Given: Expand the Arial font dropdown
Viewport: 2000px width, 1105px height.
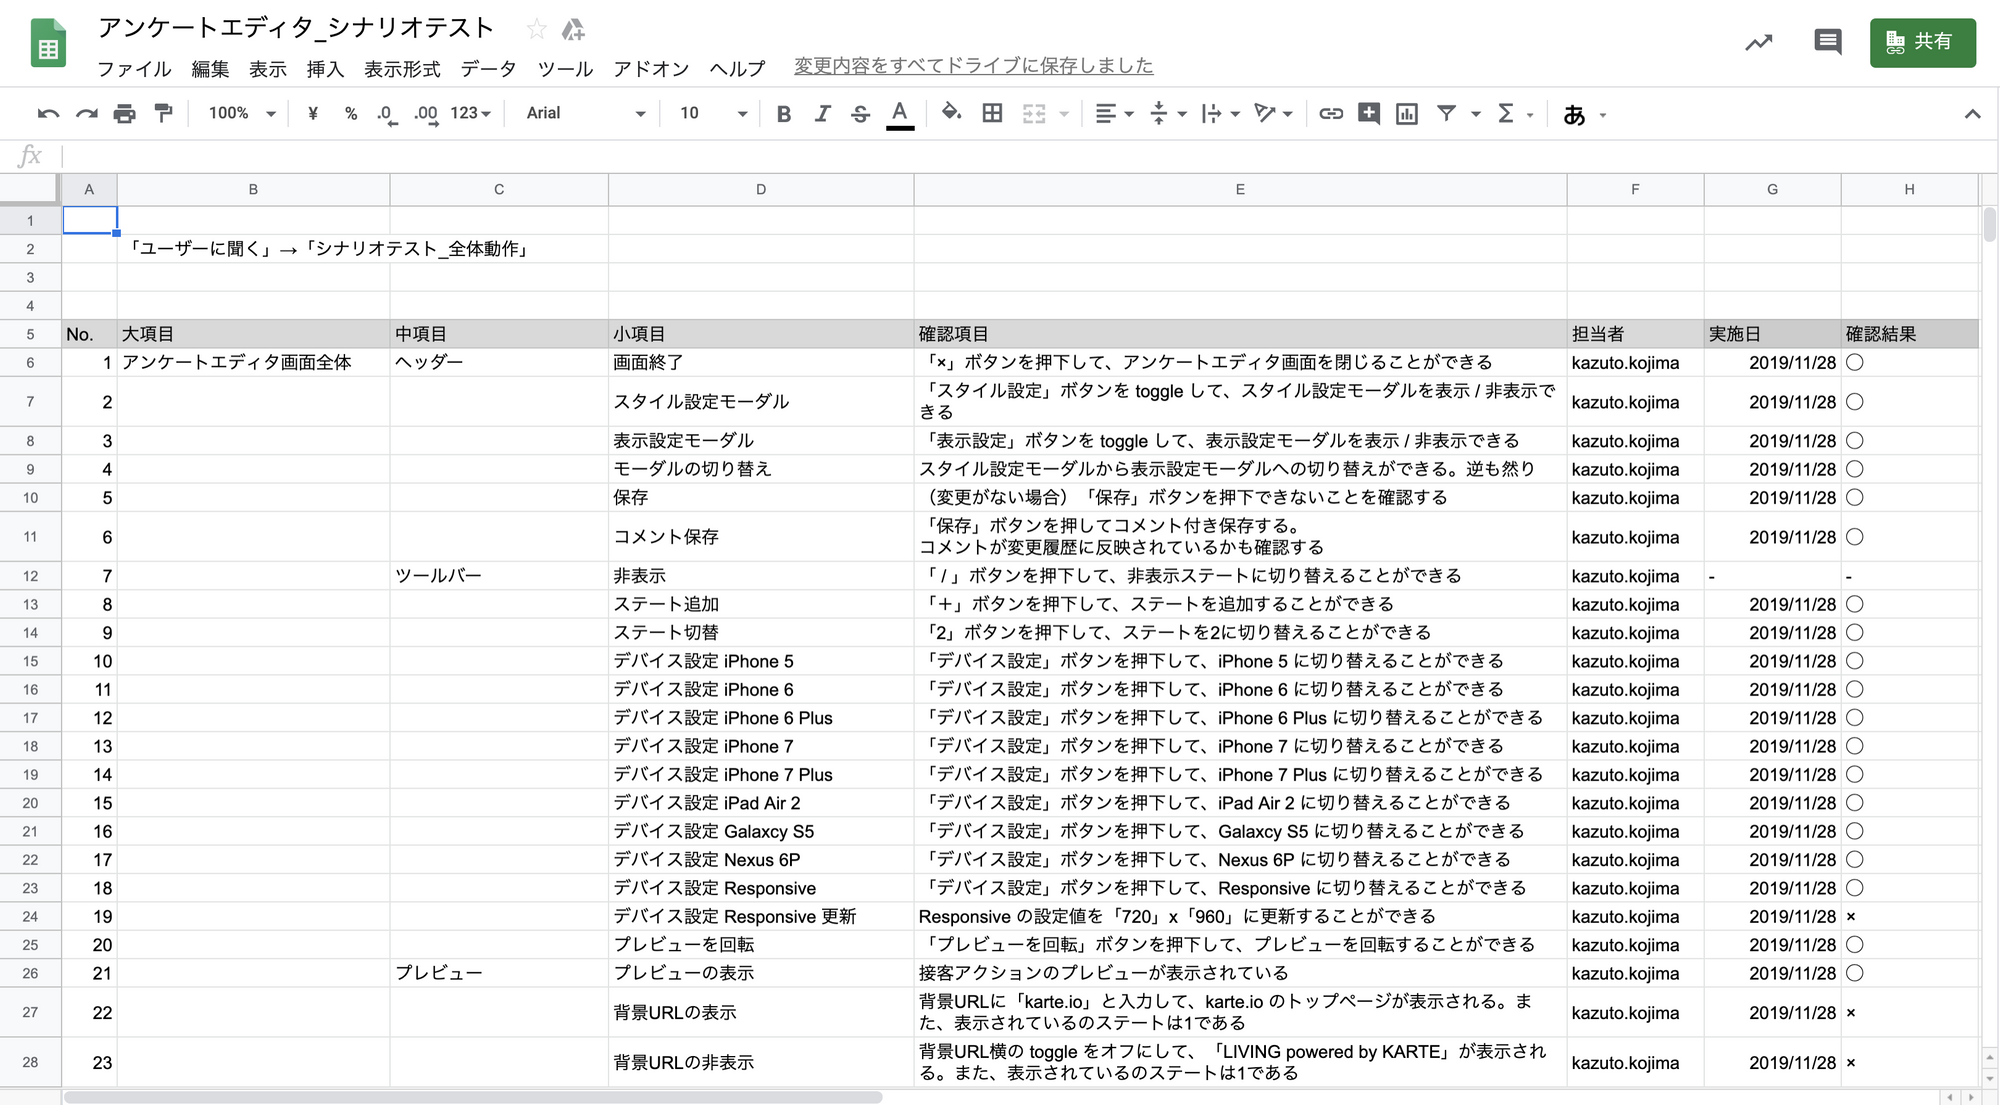Looking at the screenshot, I should 585,114.
